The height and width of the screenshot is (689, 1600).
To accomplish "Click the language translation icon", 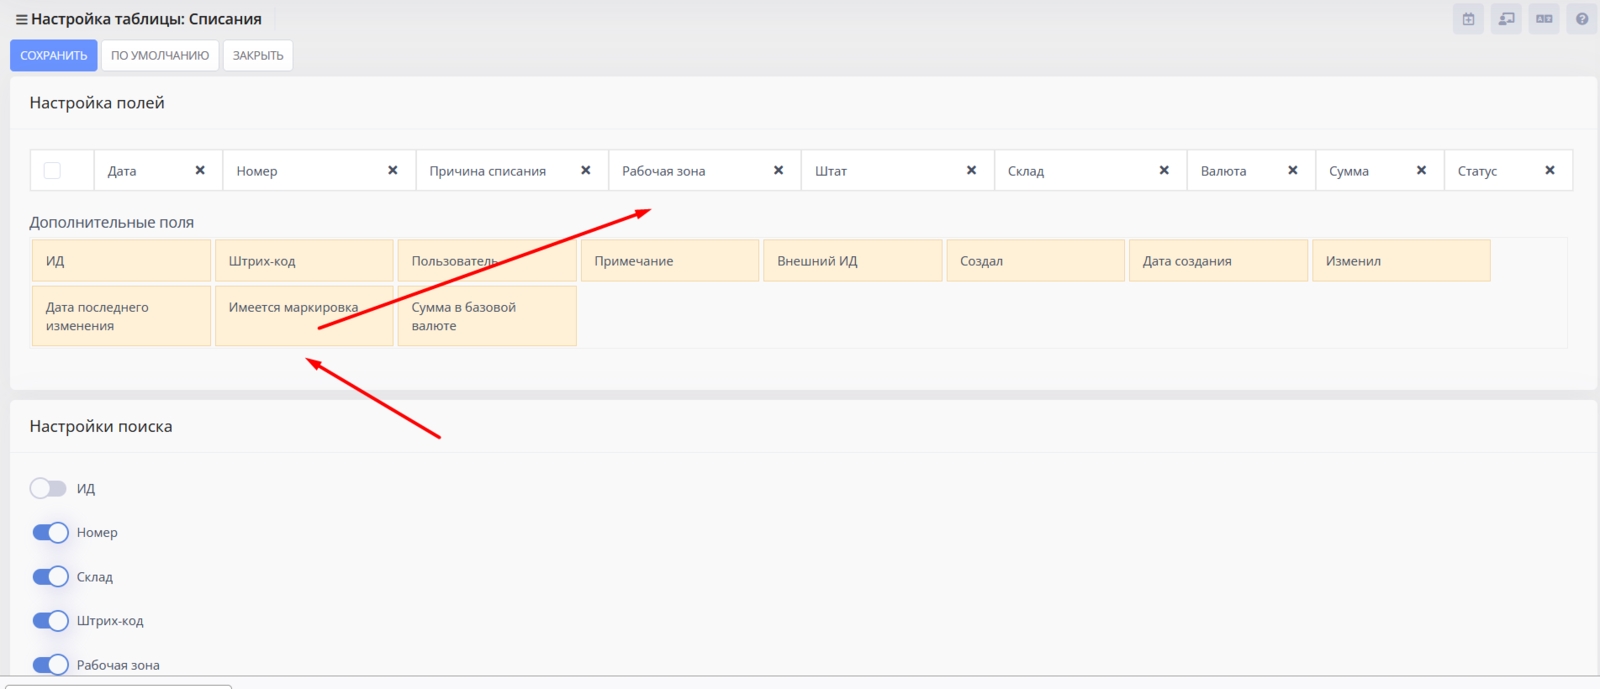I will (x=1544, y=19).
